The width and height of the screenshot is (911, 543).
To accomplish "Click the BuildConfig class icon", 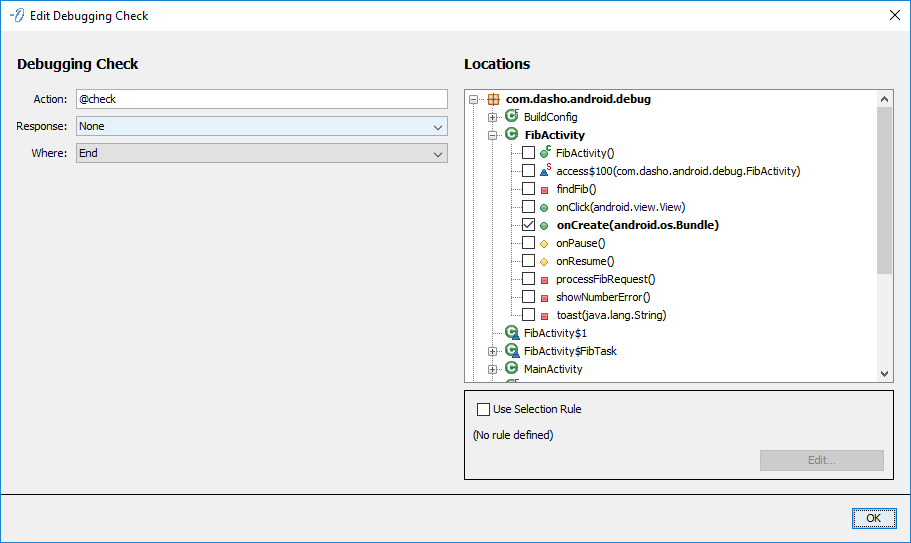I will 512,117.
